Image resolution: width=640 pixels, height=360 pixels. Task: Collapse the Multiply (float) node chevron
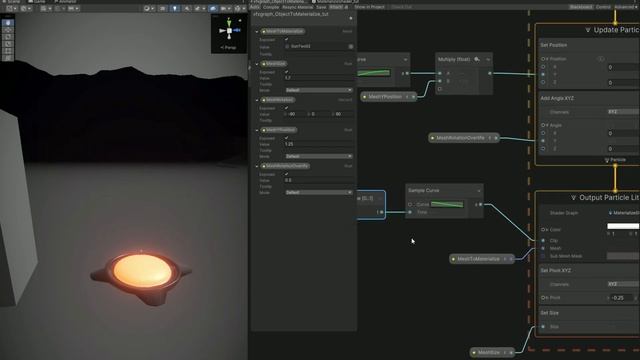[488, 60]
